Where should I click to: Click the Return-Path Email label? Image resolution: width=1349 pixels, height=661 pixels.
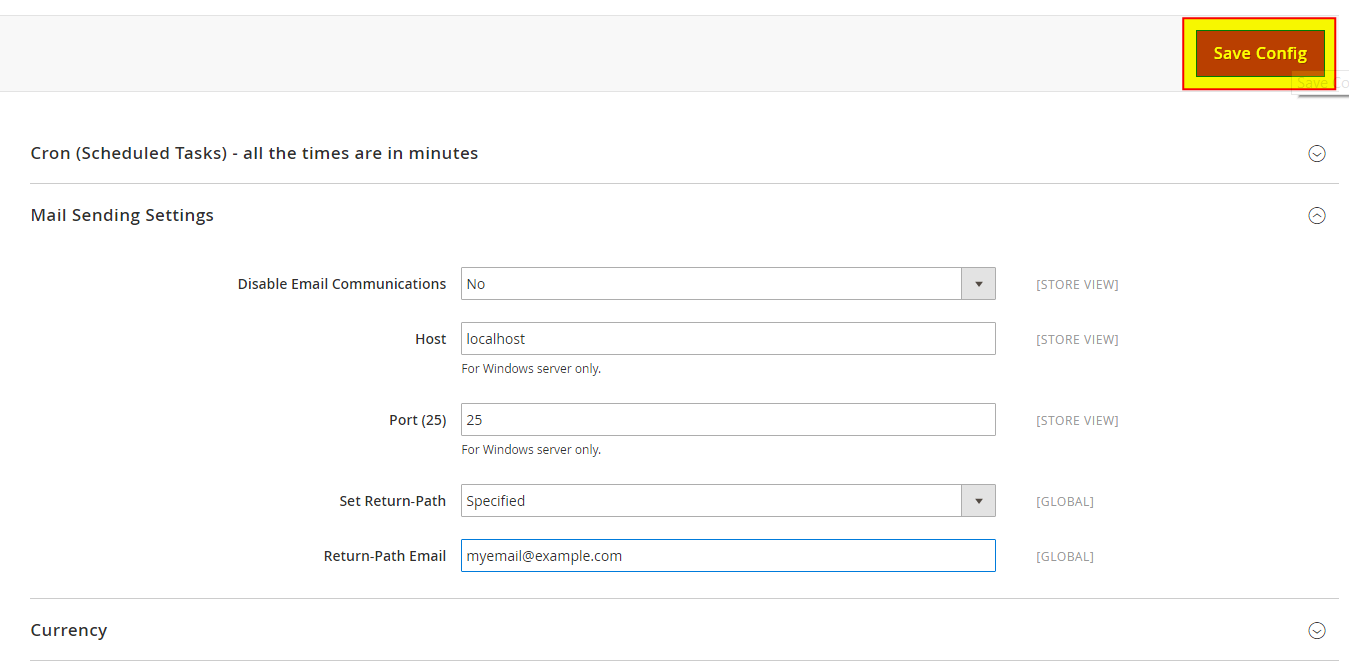pyautogui.click(x=384, y=556)
